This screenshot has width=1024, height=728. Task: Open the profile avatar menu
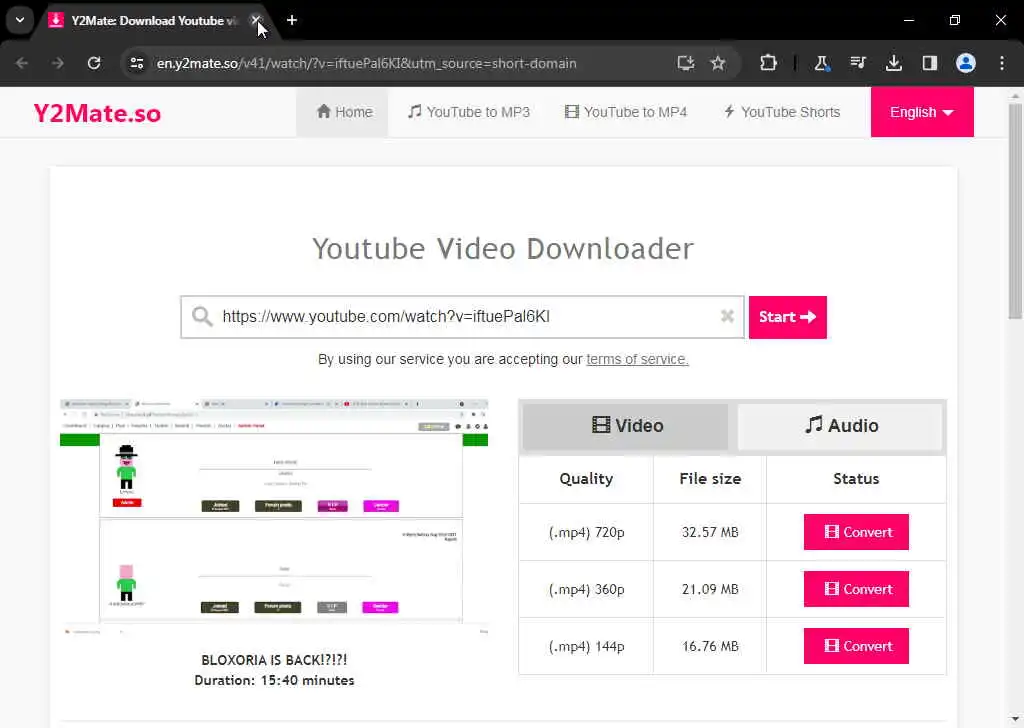965,63
